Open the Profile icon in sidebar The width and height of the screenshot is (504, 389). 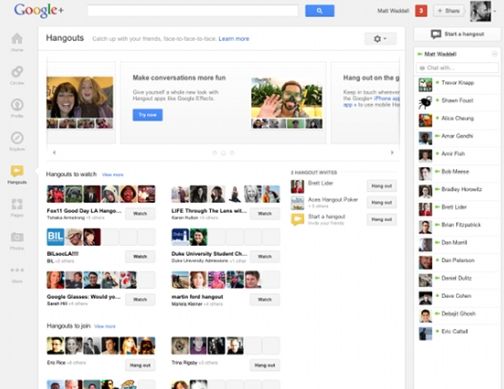pyautogui.click(x=17, y=105)
